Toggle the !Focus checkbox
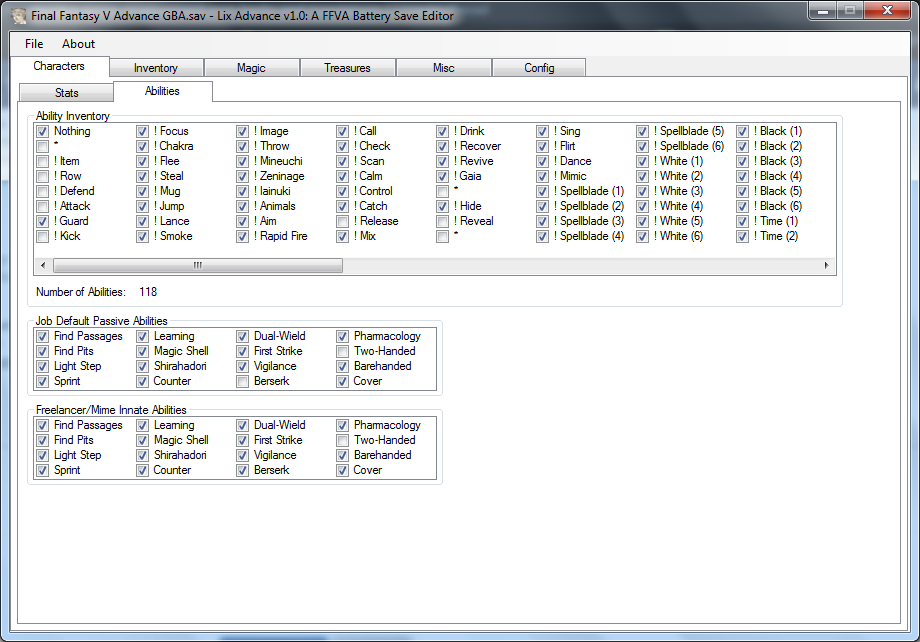 143,131
